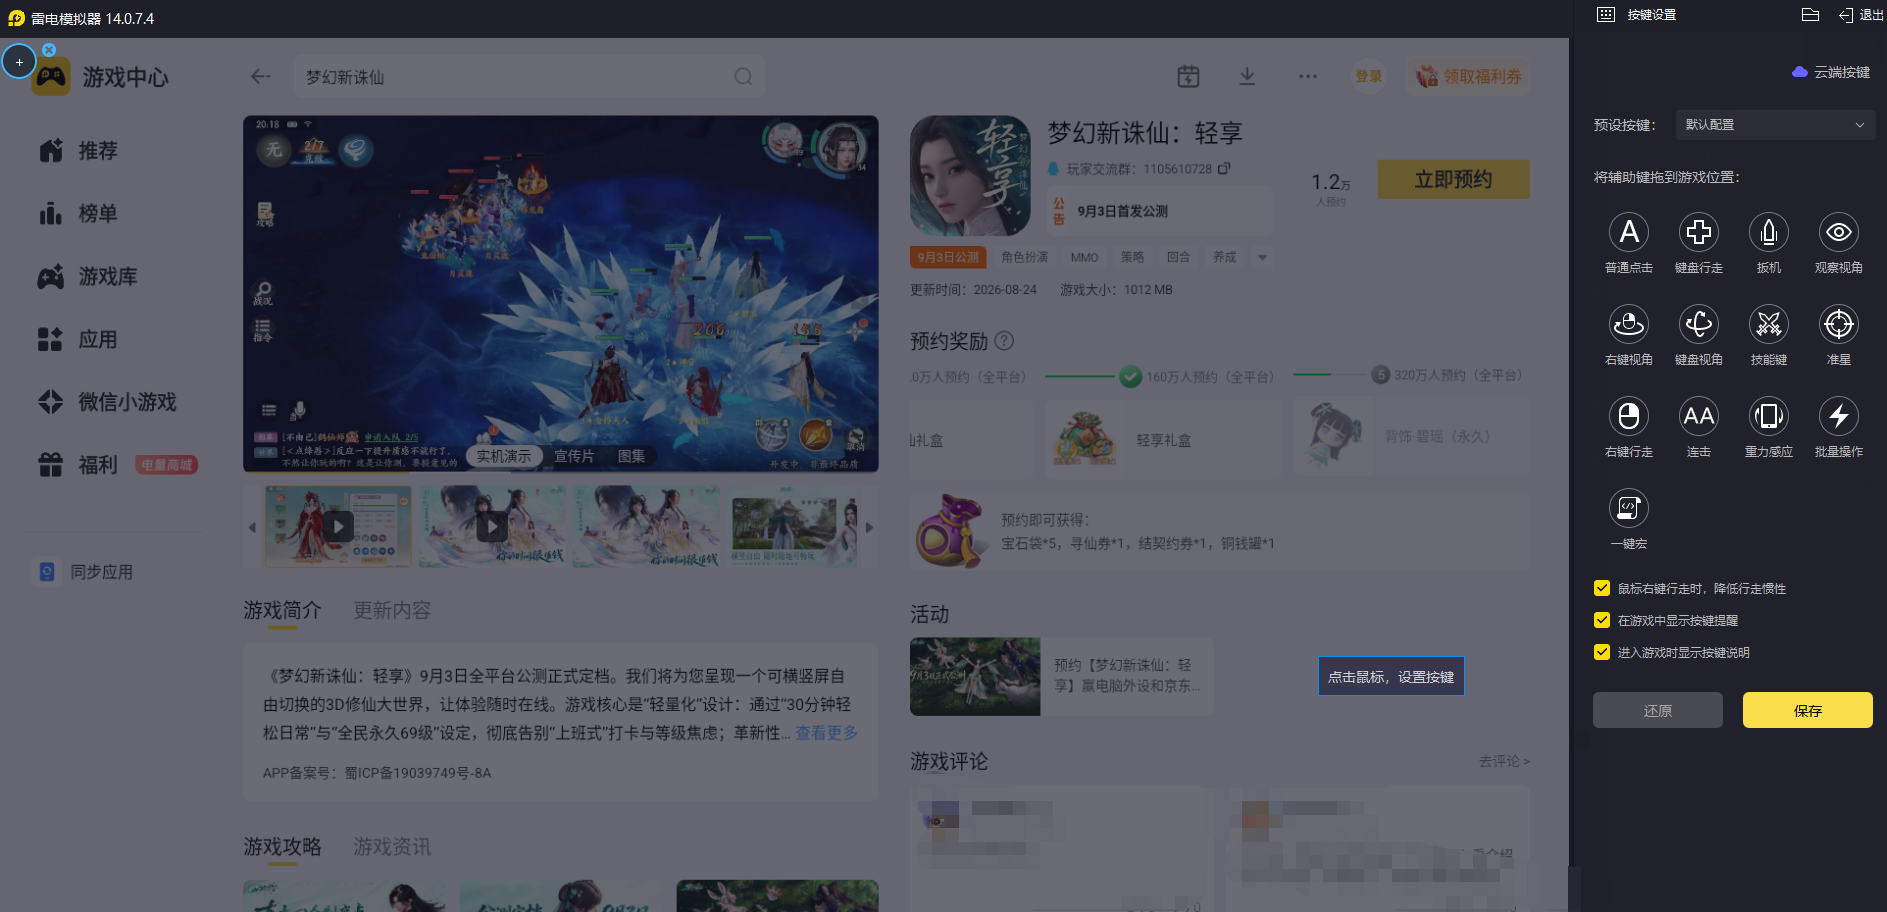Open 榜单 rankings in the sidebar

pyautogui.click(x=78, y=214)
